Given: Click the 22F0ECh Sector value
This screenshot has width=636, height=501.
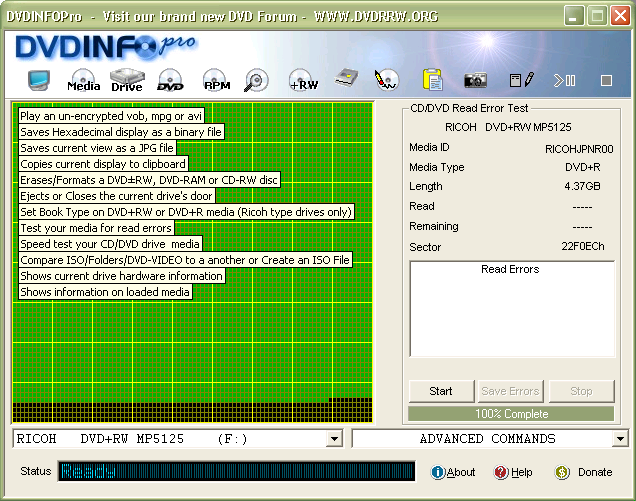Looking at the screenshot, I should 583,246.
